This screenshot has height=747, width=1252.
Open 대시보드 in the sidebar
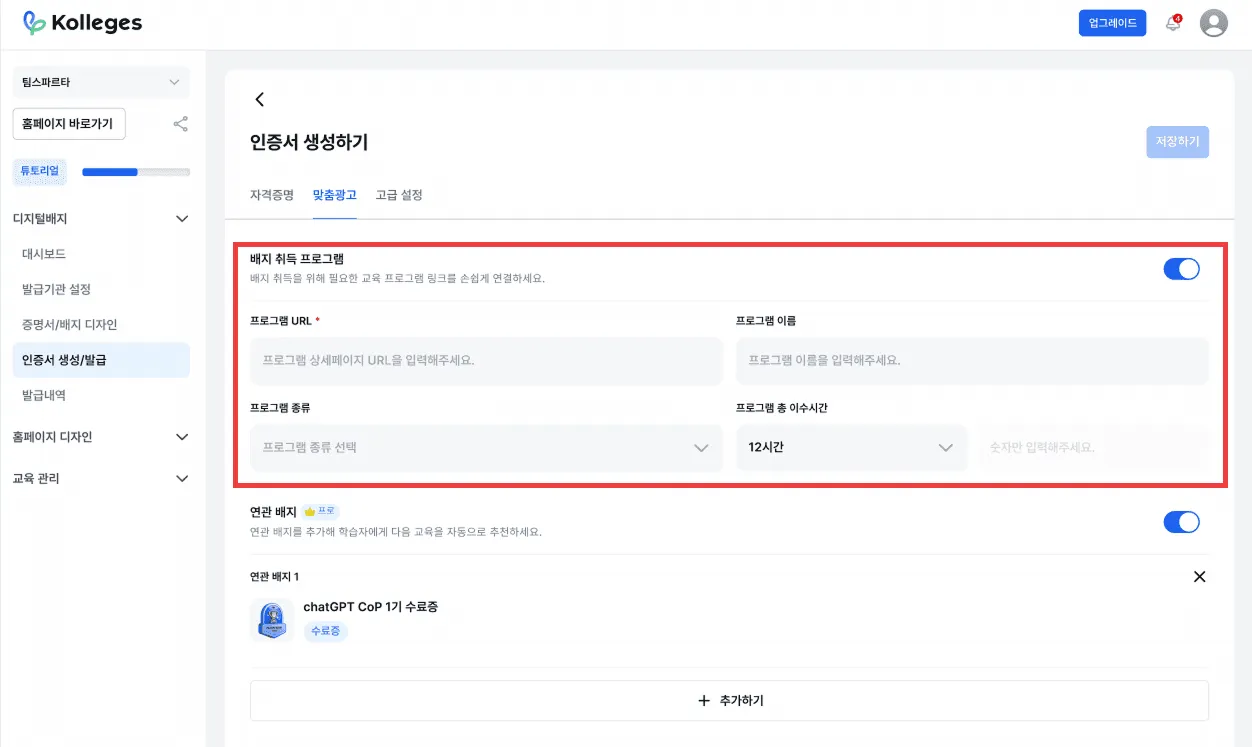44,254
